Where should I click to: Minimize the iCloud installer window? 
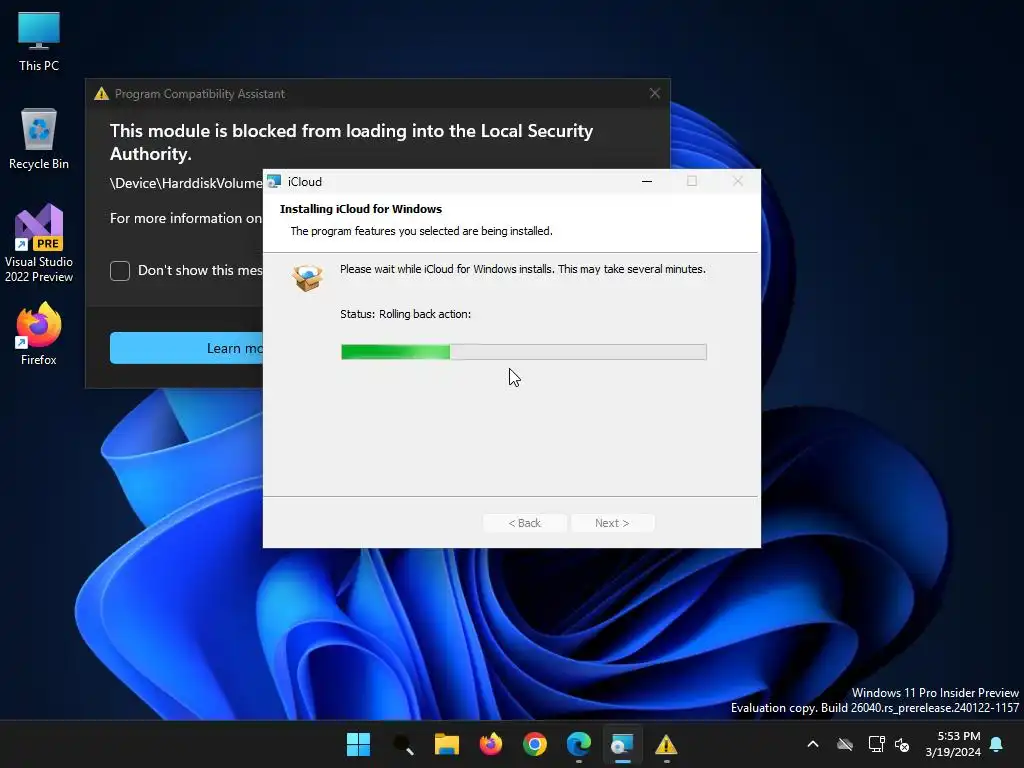point(647,182)
